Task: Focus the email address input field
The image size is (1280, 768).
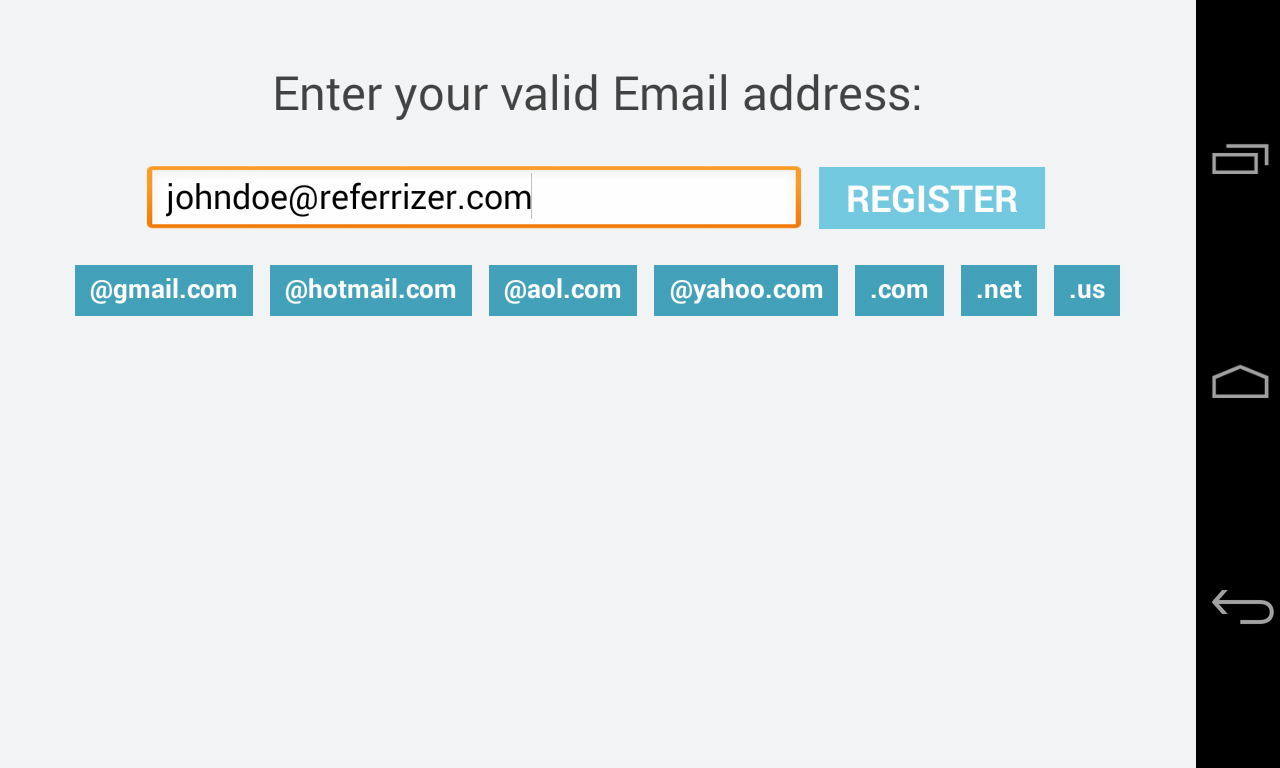Action: [473, 197]
